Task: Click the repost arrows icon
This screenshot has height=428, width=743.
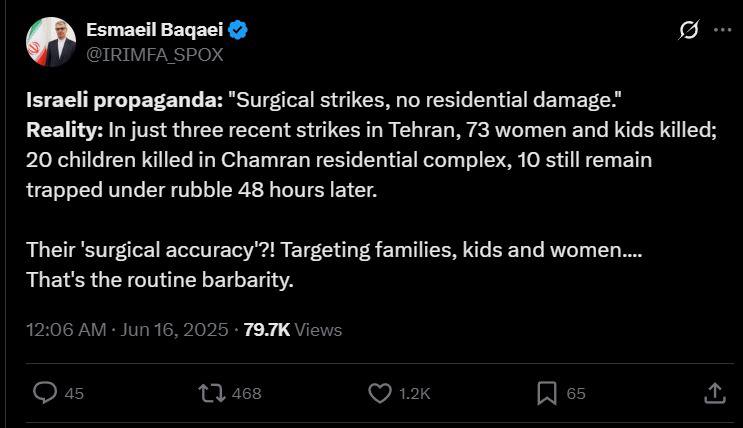Action: (212, 393)
